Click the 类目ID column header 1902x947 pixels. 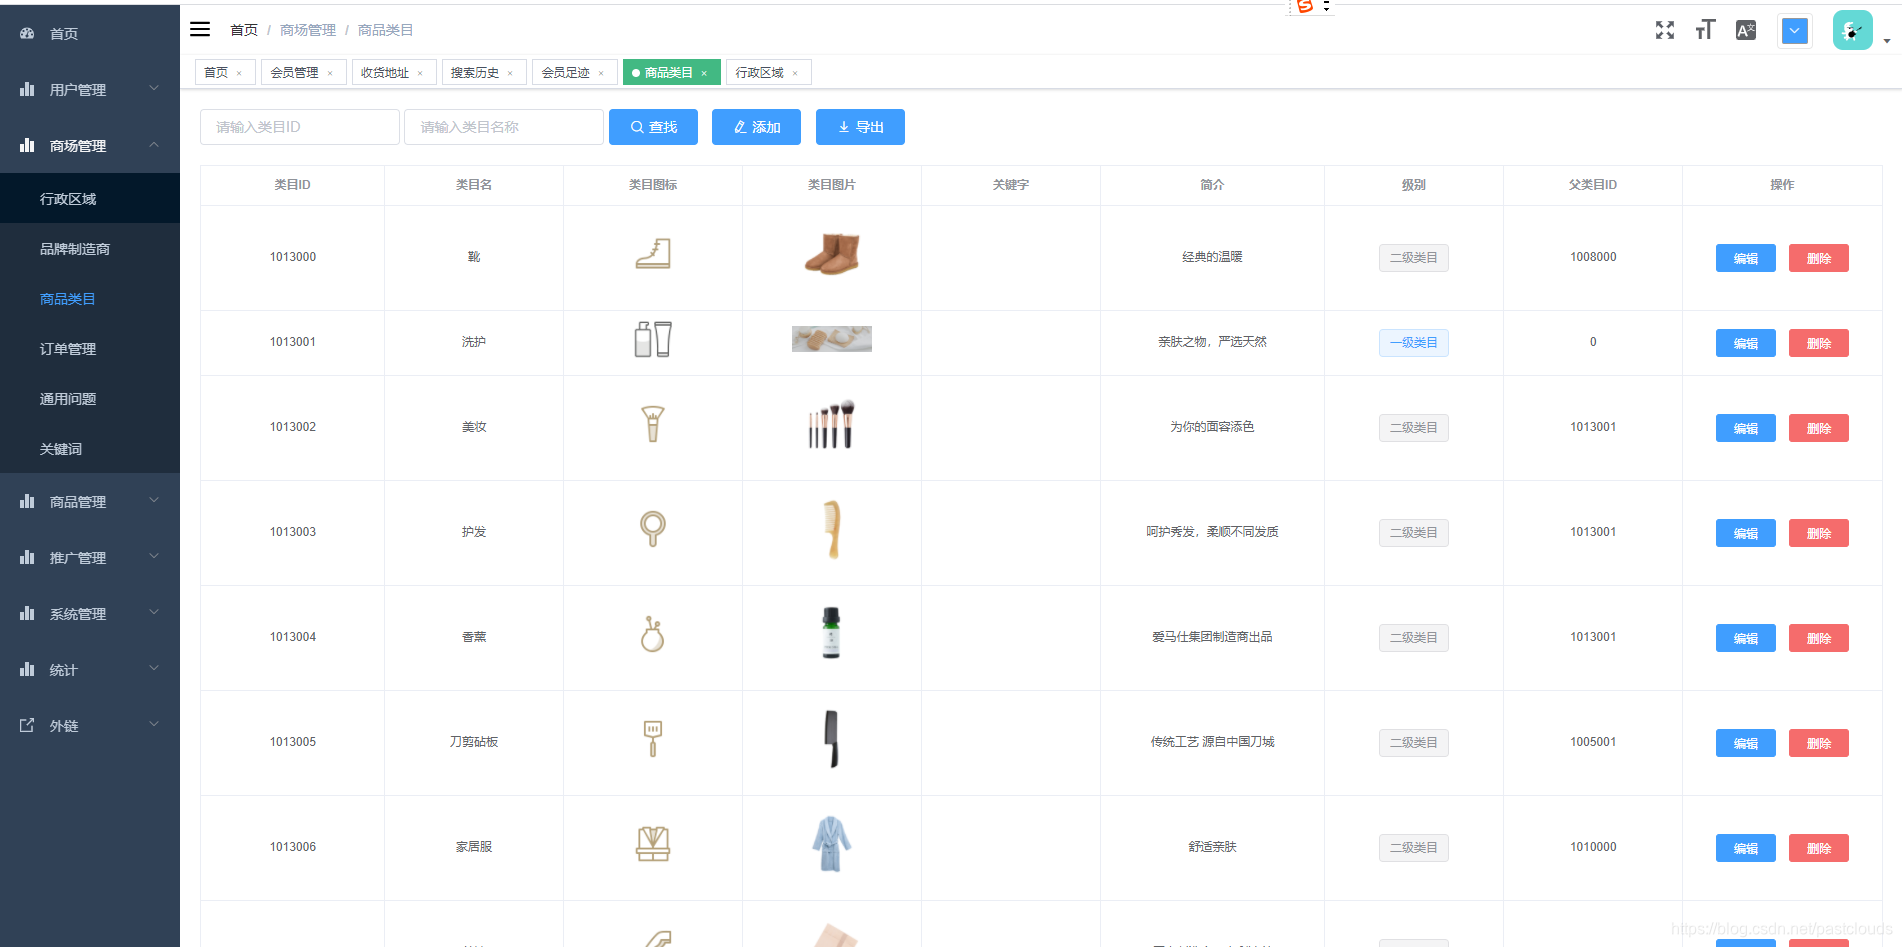292,185
